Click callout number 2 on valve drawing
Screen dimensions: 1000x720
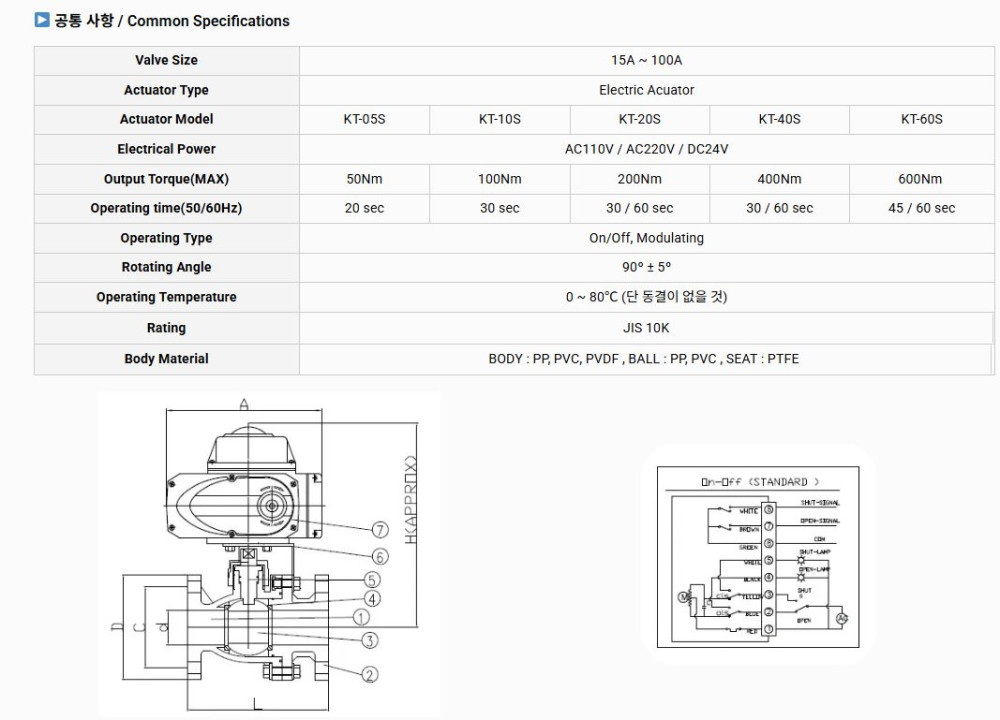[369, 675]
